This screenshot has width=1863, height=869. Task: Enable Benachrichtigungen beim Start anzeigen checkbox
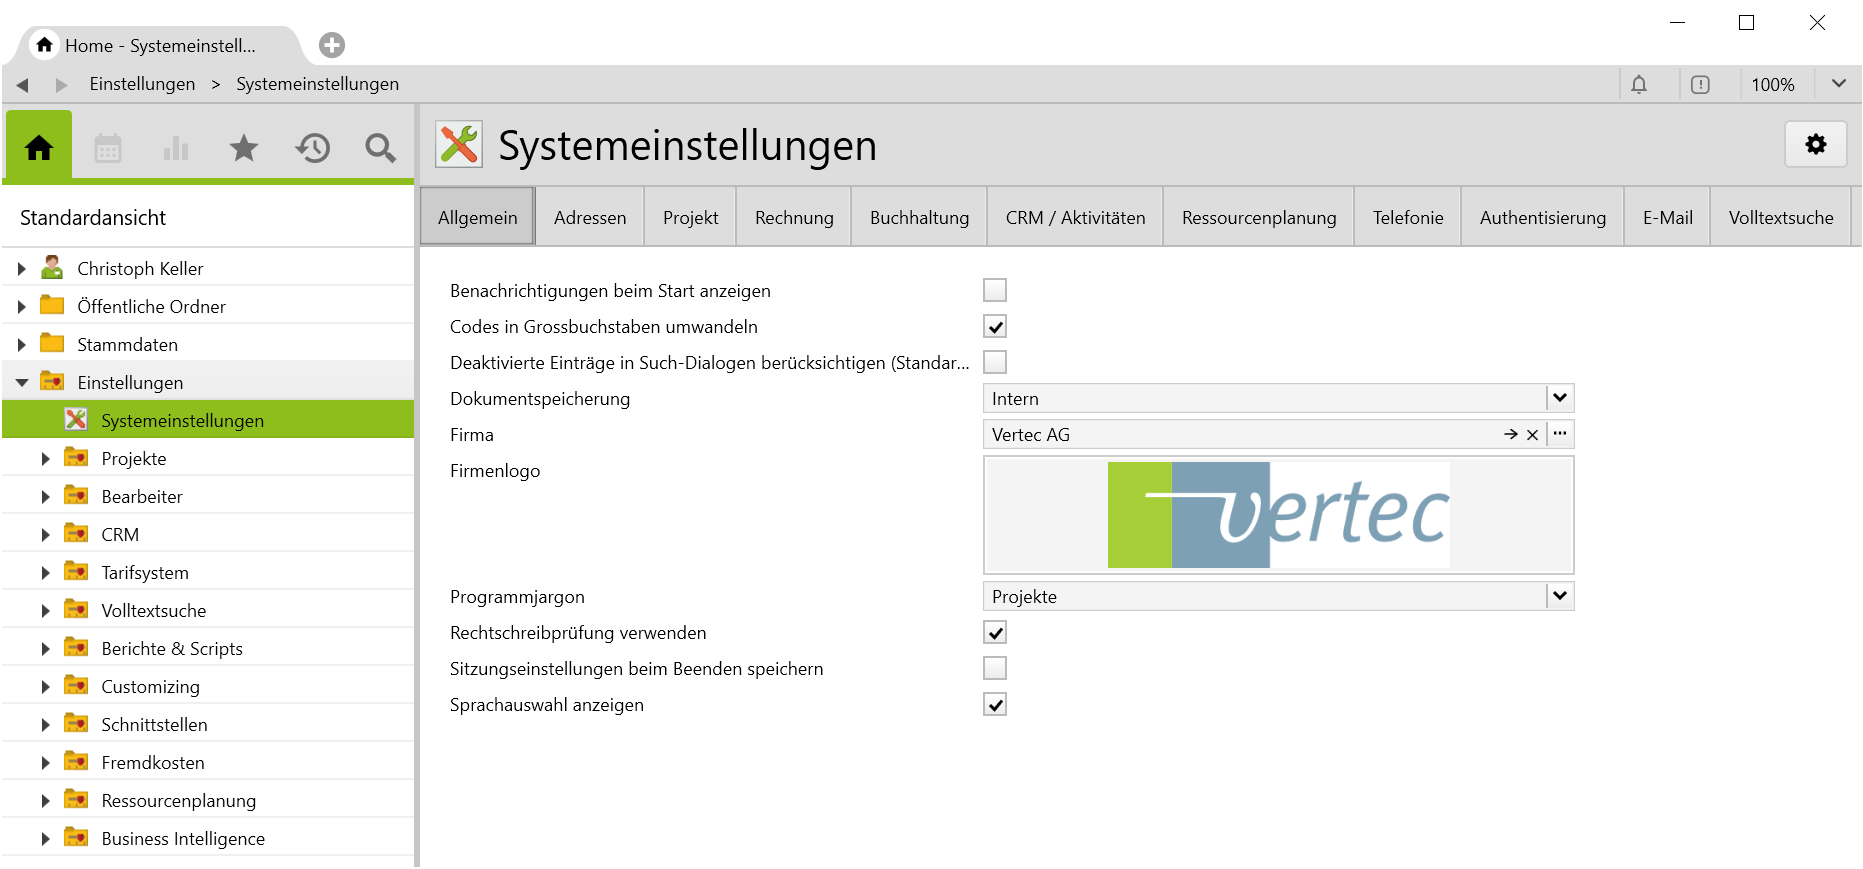tap(995, 290)
